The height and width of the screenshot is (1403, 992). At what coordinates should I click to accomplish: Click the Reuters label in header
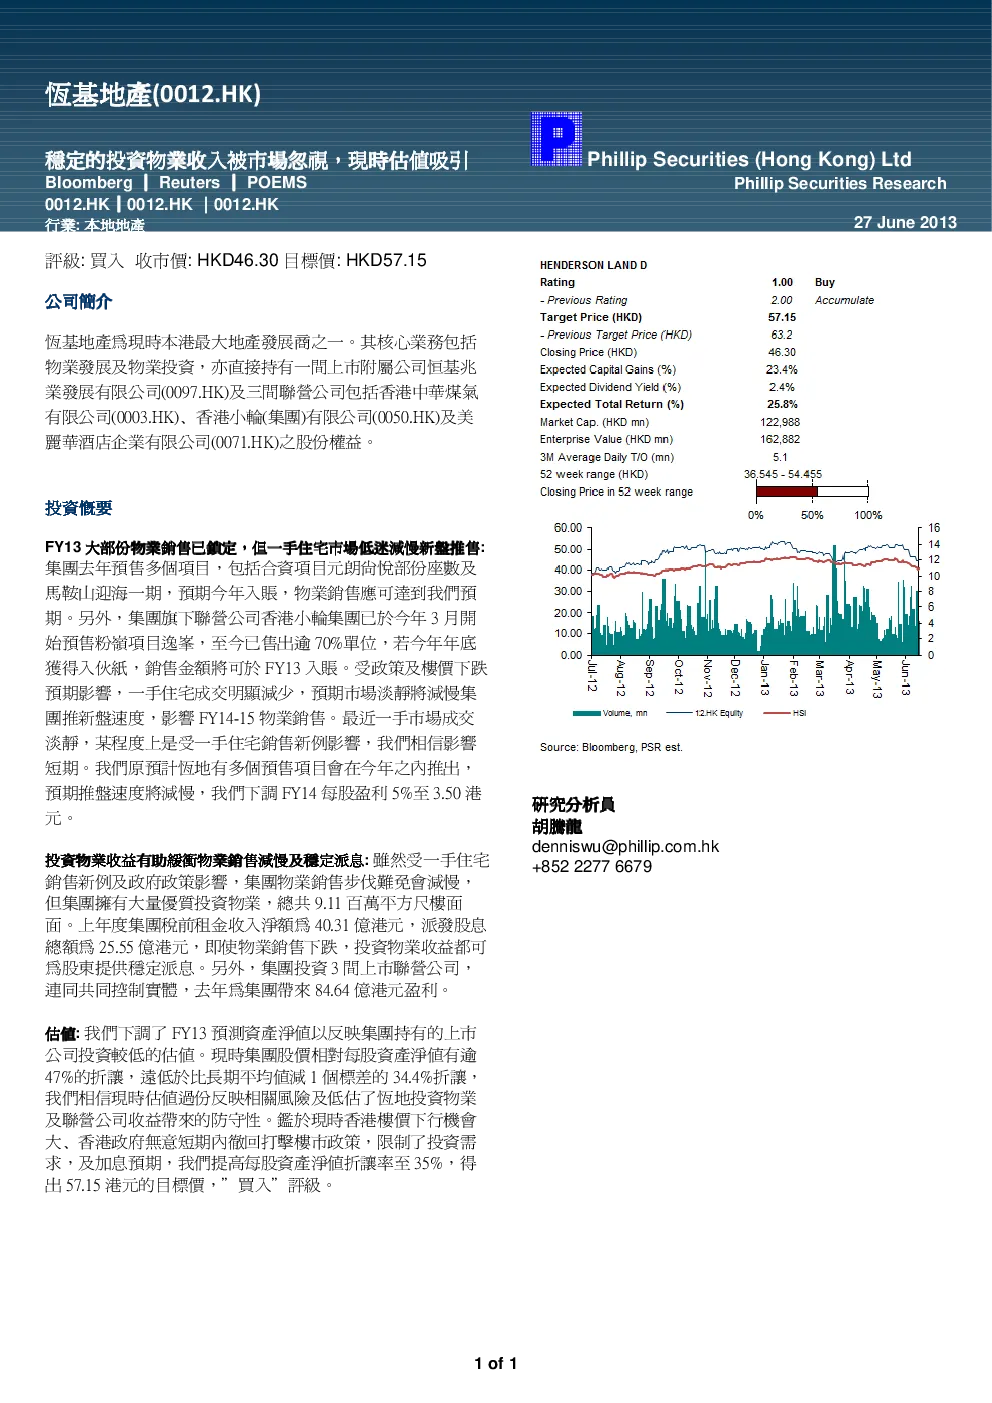189,182
